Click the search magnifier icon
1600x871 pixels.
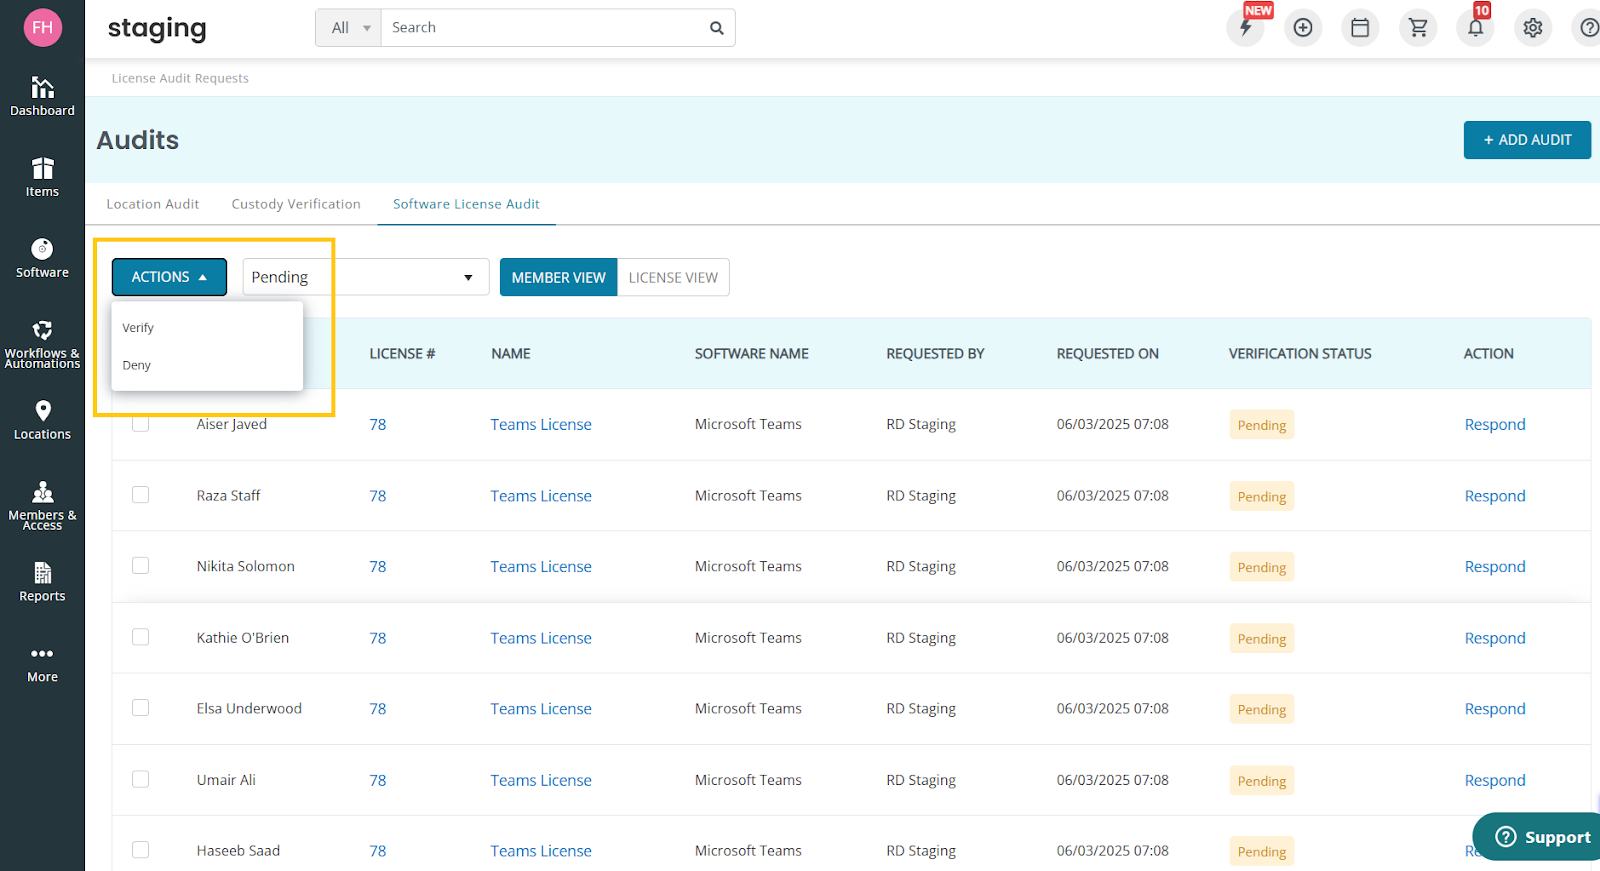tap(716, 28)
